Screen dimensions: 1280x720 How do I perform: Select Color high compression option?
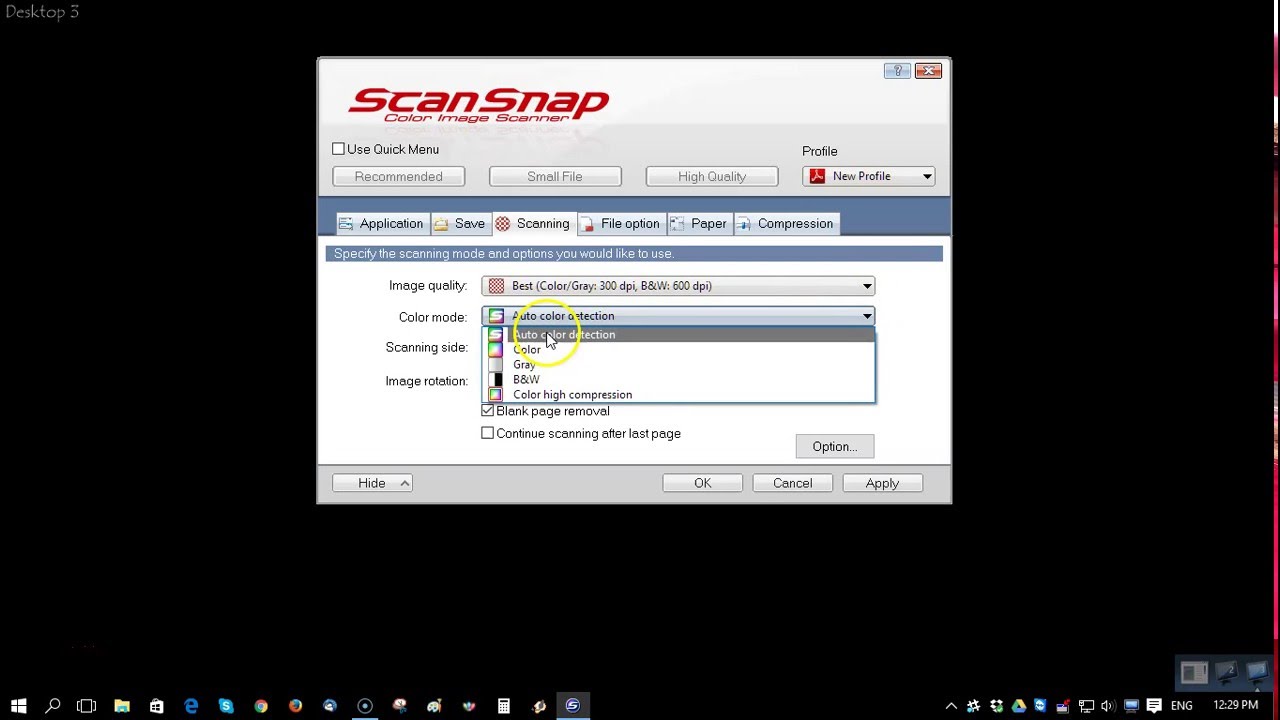coord(678,395)
